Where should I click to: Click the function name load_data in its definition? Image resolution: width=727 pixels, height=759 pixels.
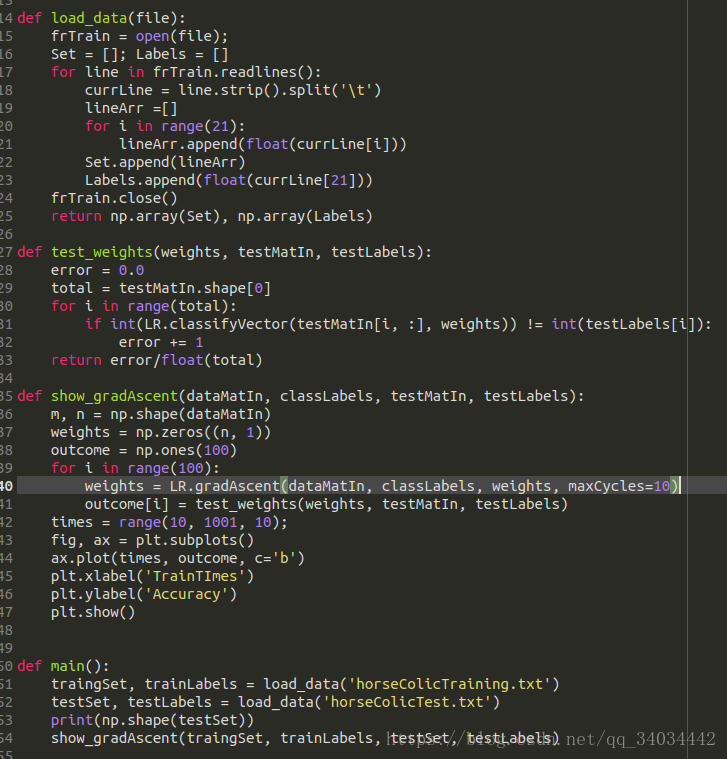[x=89, y=18]
